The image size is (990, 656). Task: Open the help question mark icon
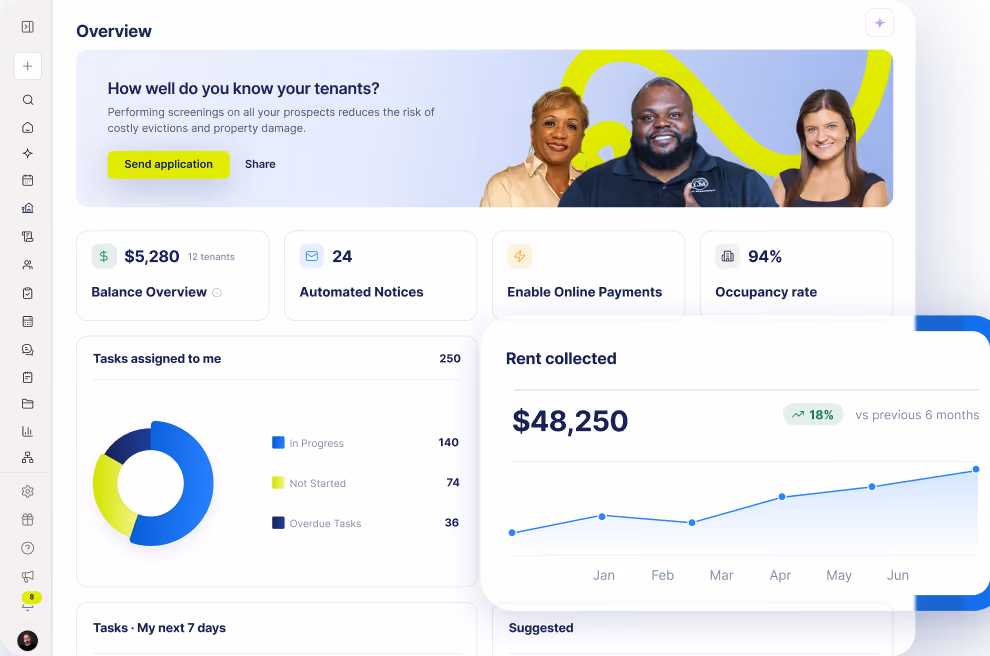[x=28, y=548]
